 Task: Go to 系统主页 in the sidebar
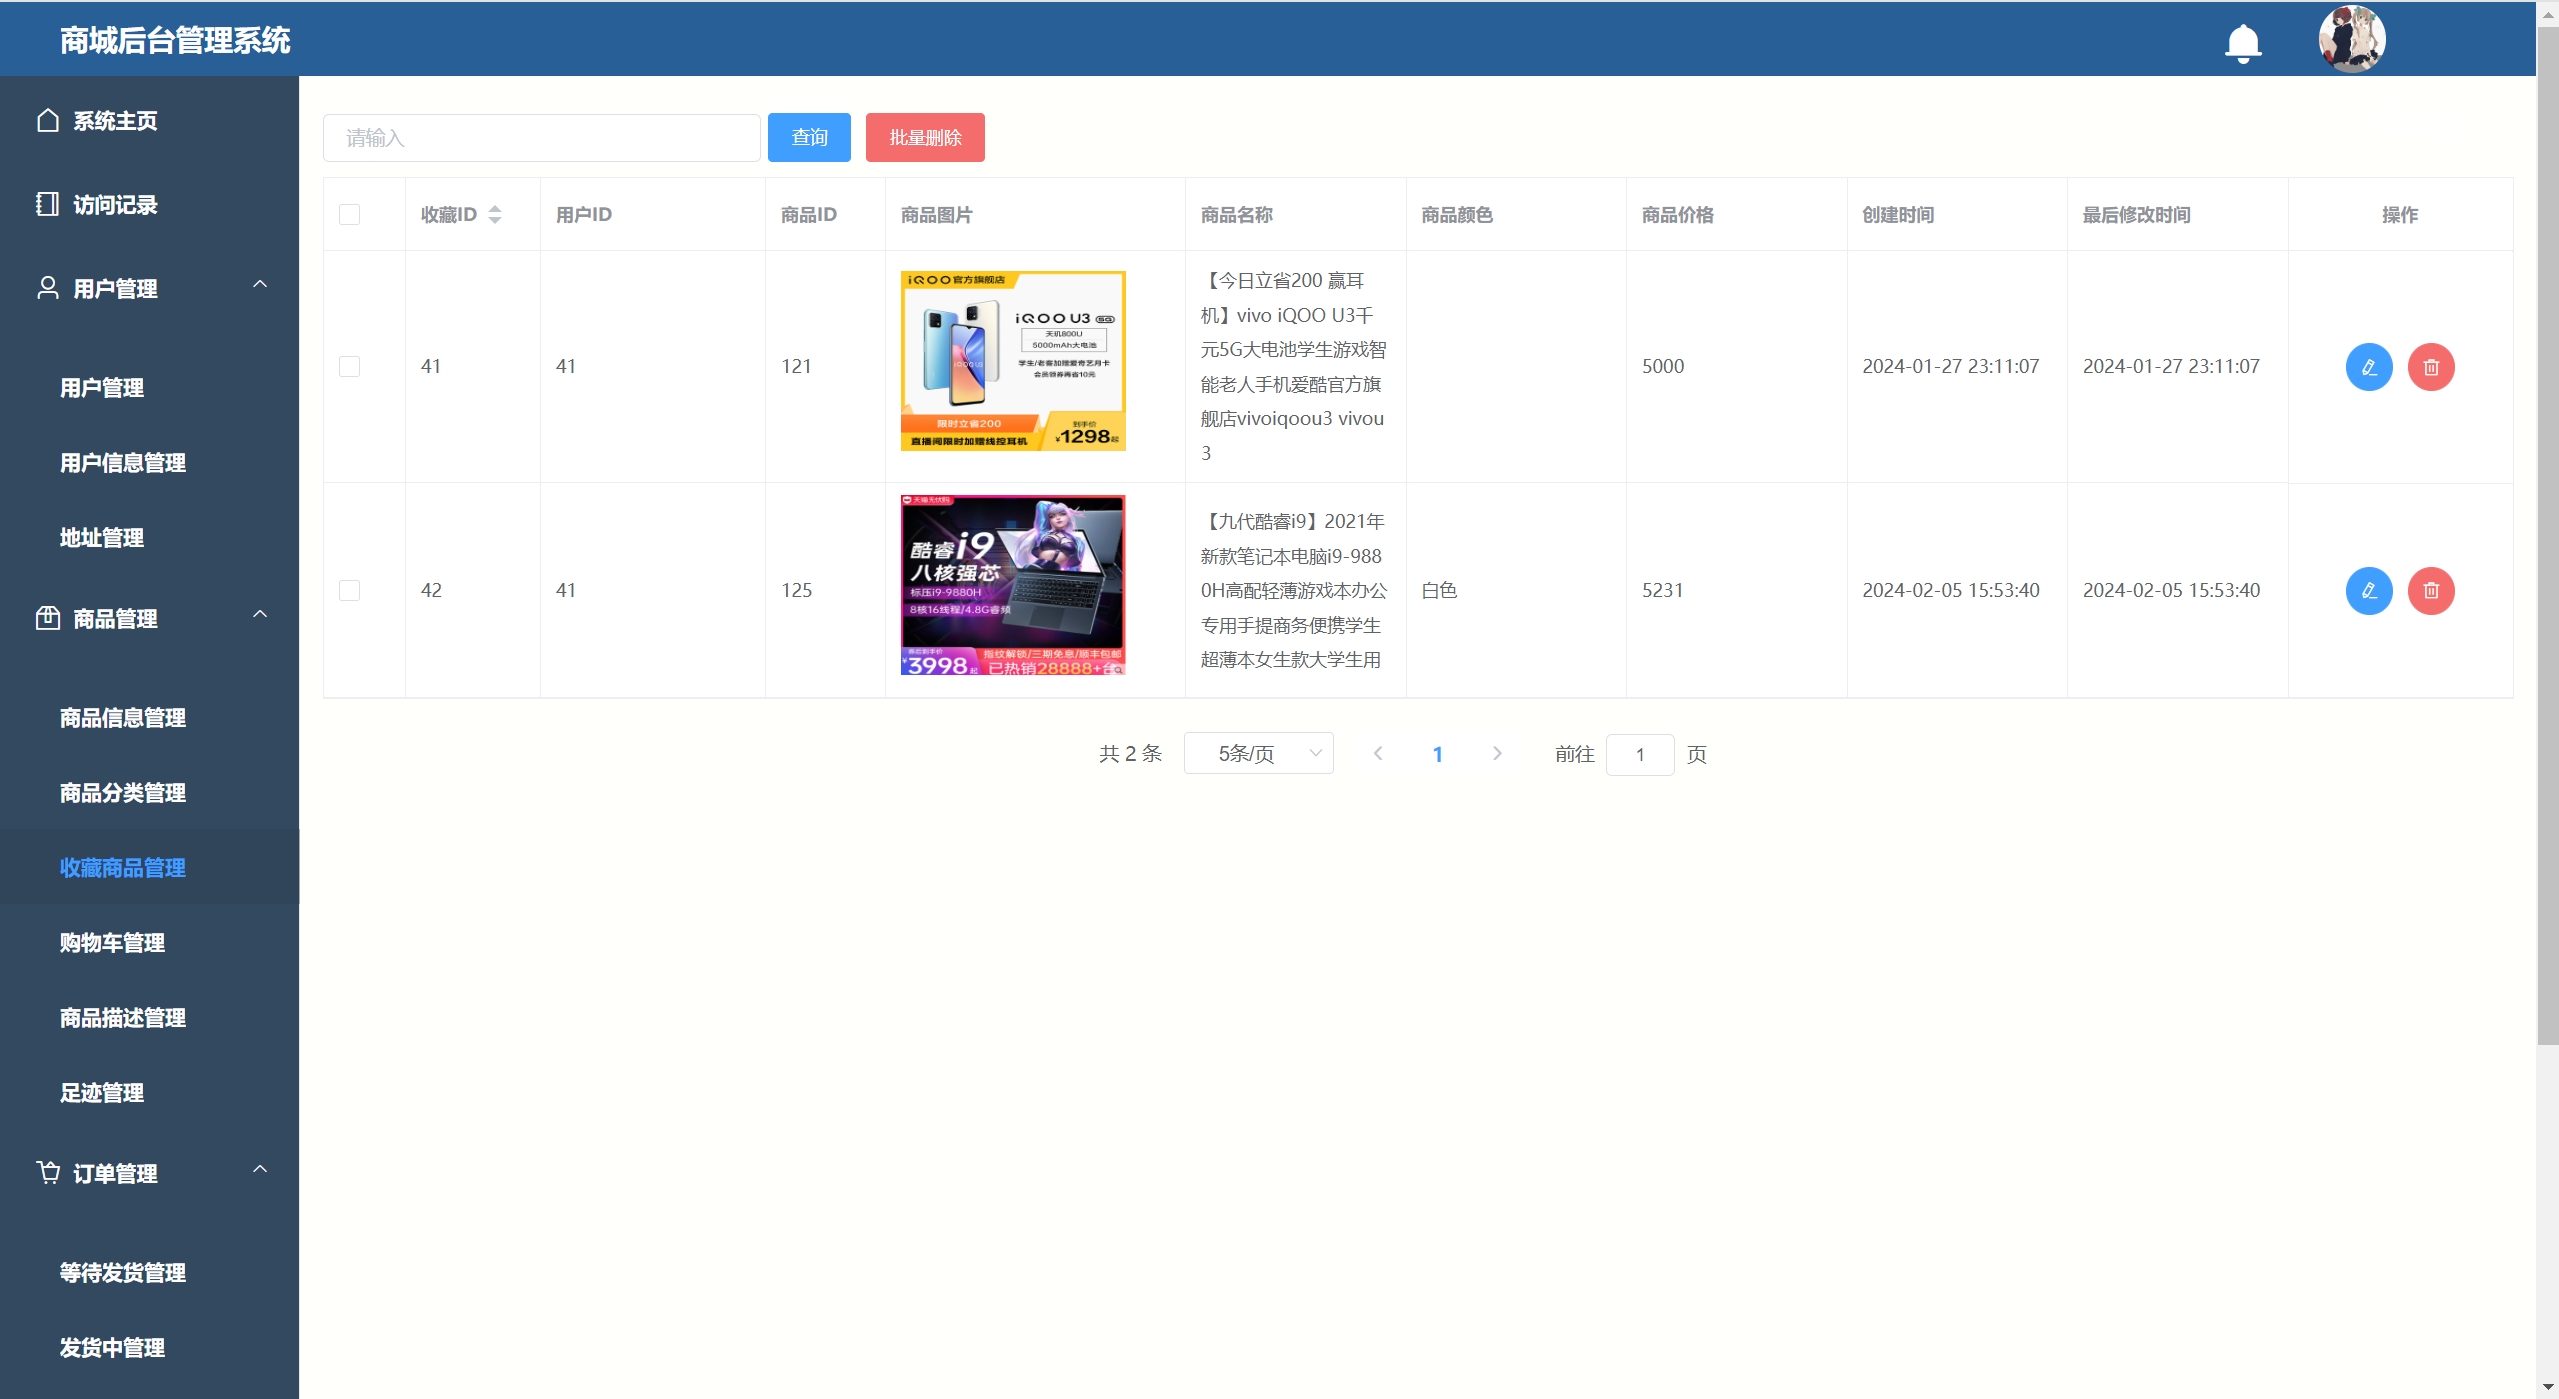pos(115,121)
